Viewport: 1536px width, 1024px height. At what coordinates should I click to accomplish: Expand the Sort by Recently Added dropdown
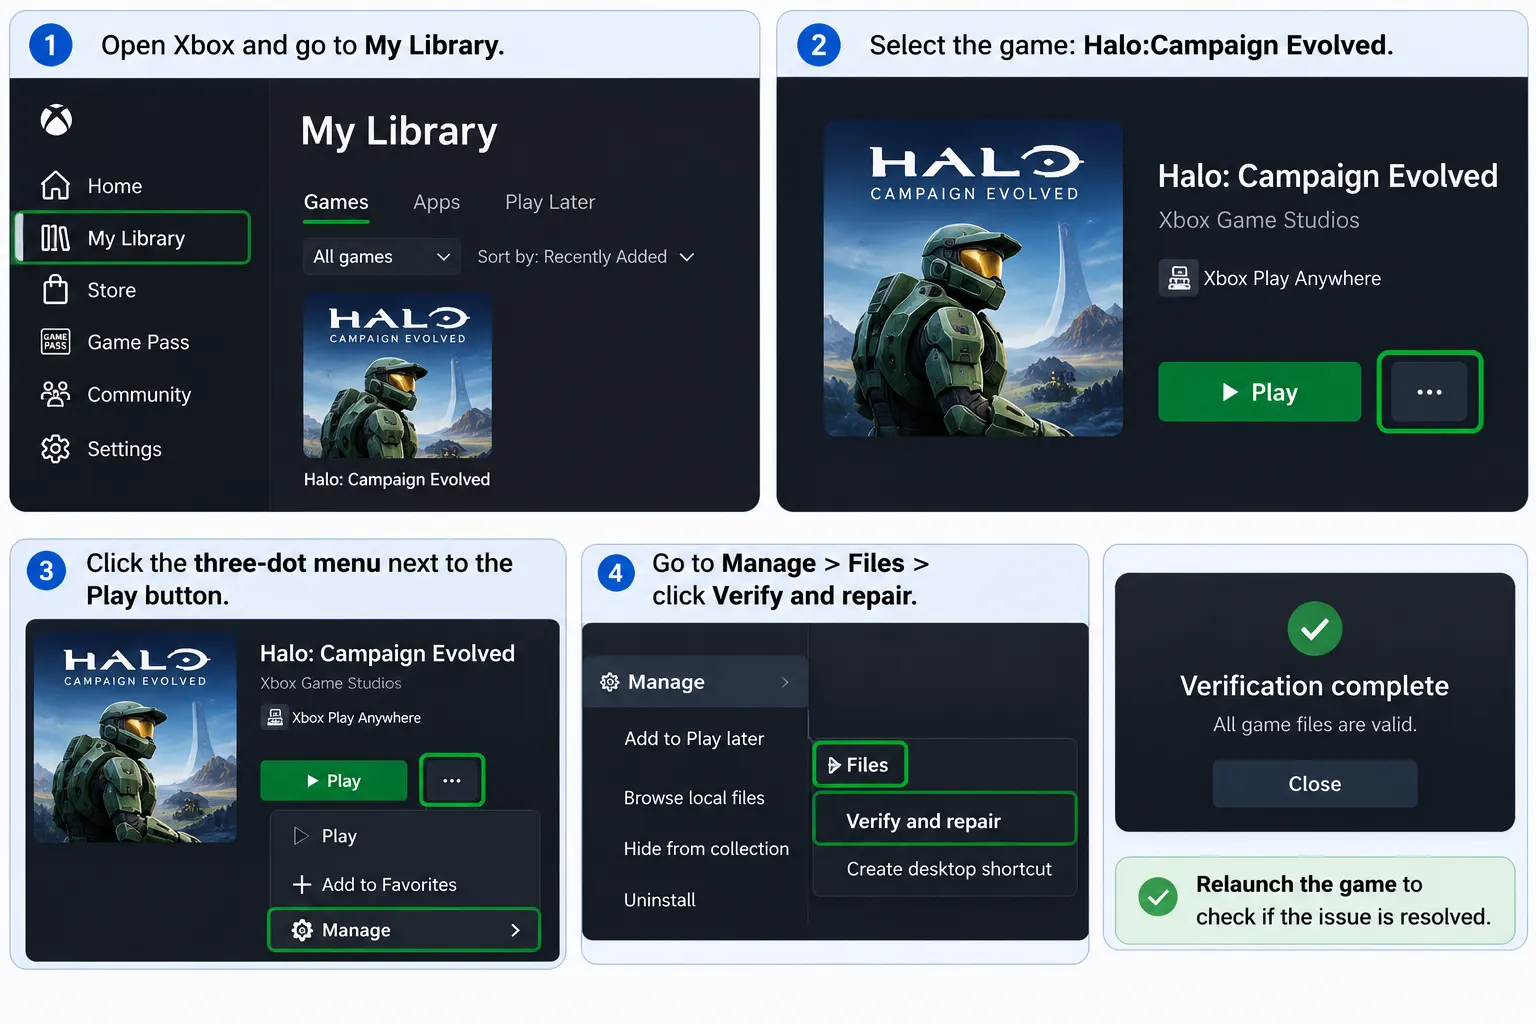click(586, 257)
